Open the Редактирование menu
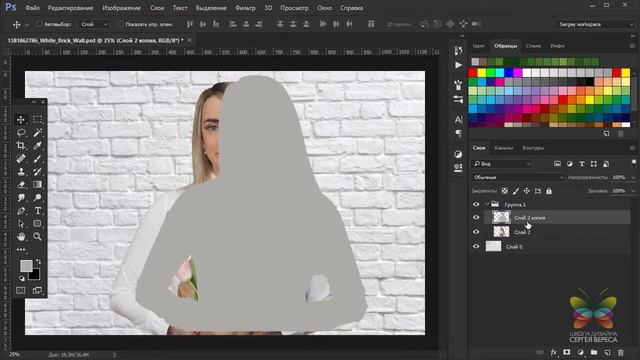The height and width of the screenshot is (360, 640). 70,8
